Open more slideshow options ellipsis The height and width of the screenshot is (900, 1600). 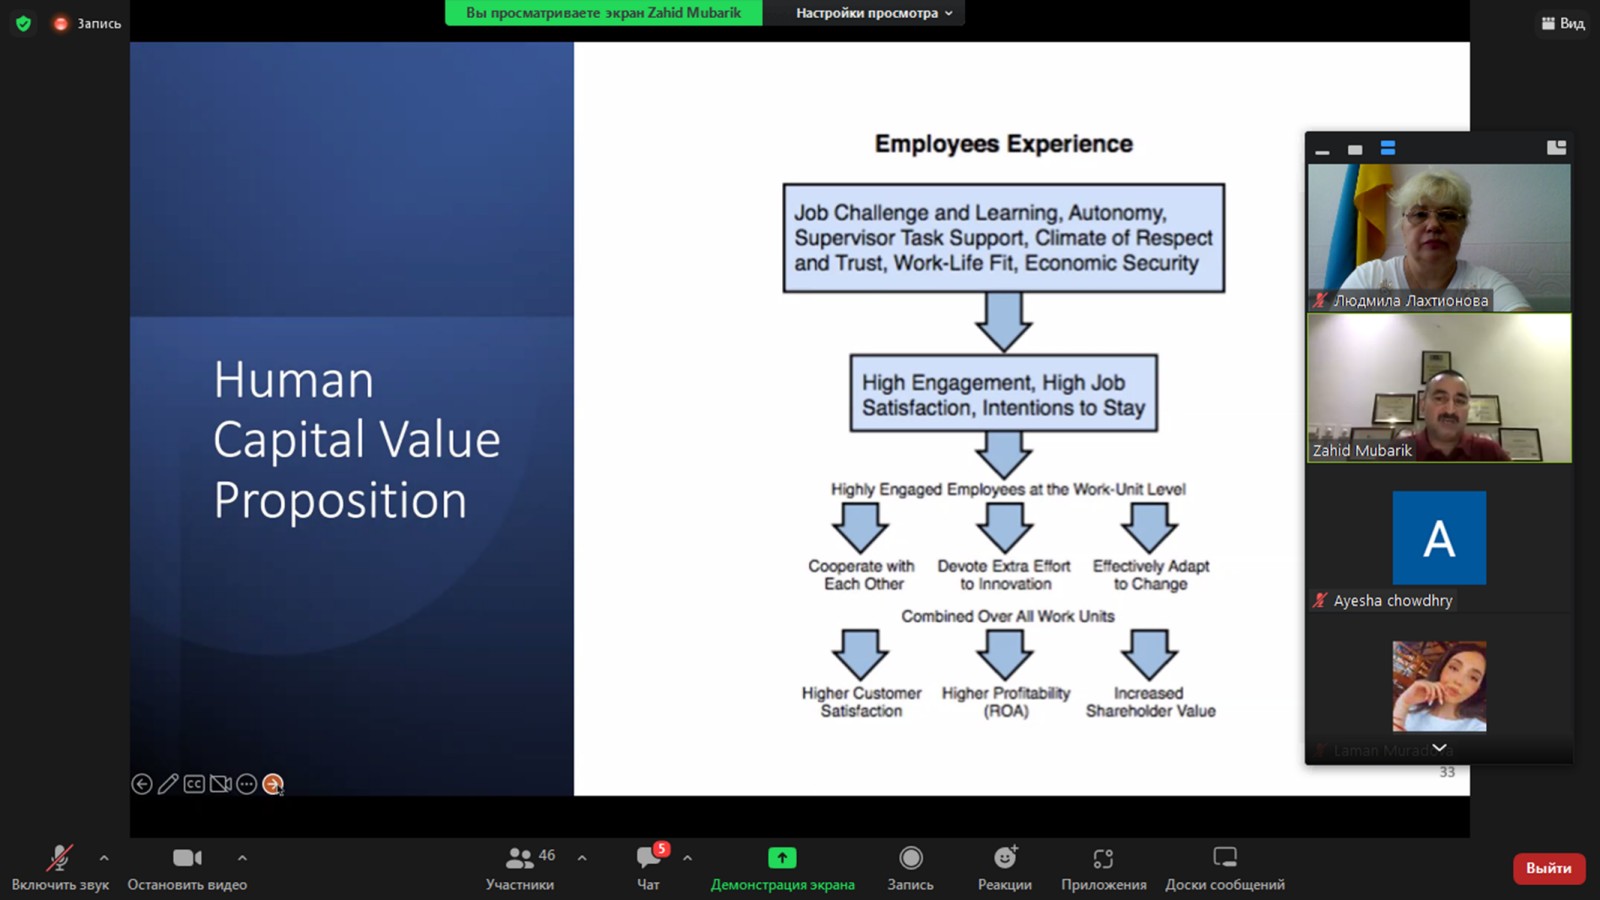(246, 784)
